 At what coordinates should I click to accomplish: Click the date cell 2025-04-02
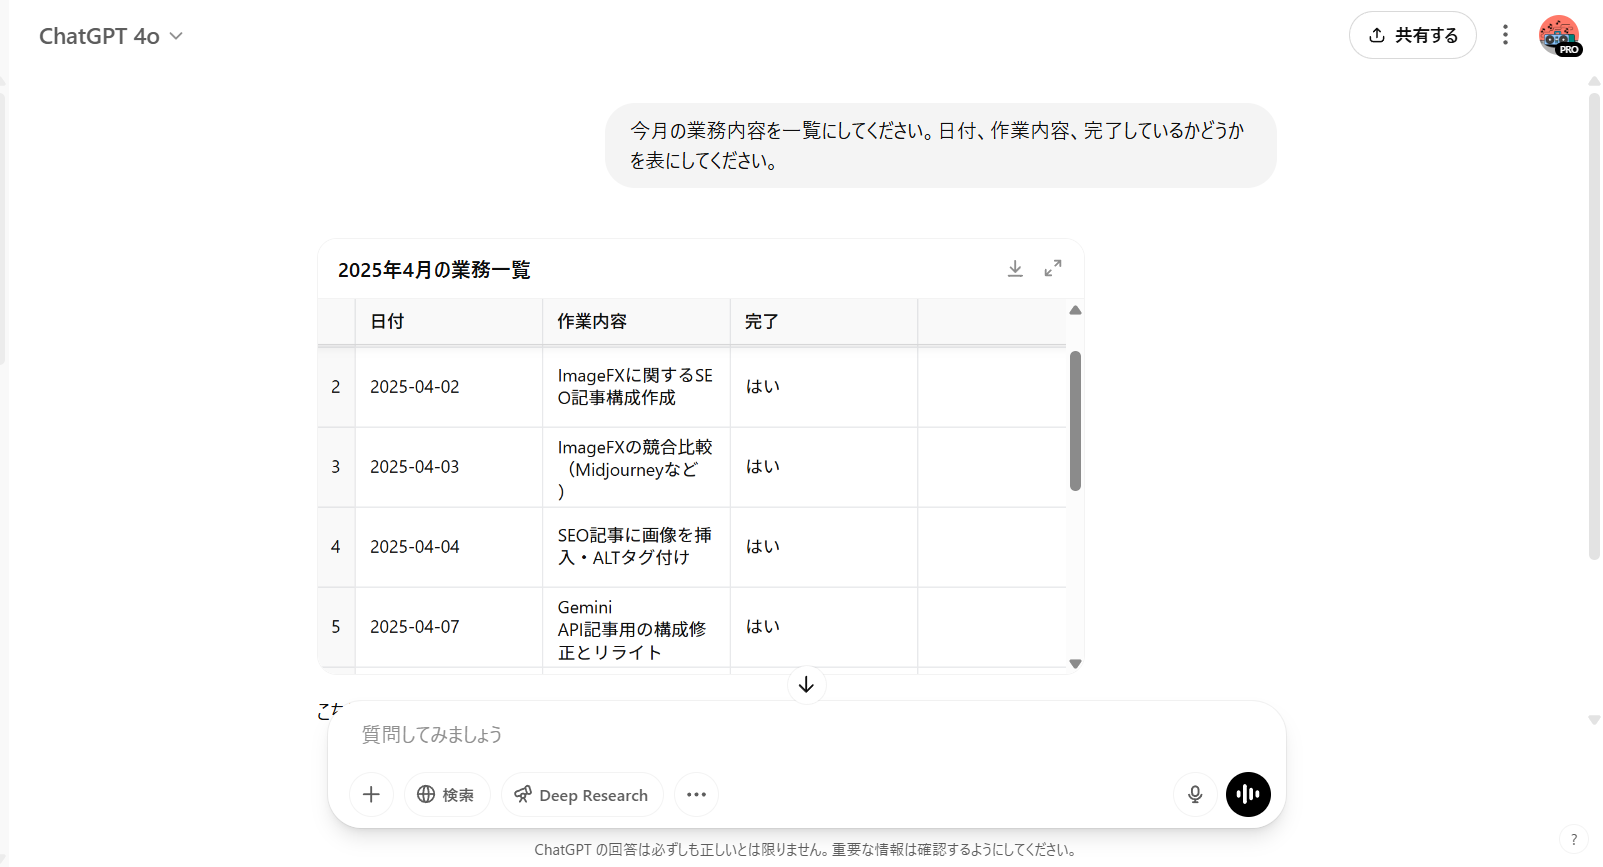[x=449, y=387]
